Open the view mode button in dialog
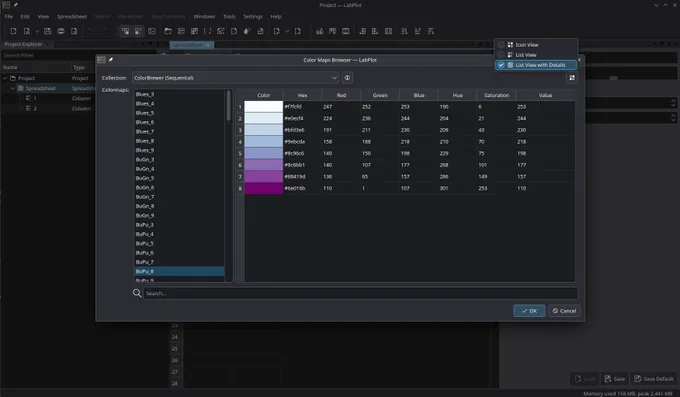The height and width of the screenshot is (397, 680). (x=572, y=78)
